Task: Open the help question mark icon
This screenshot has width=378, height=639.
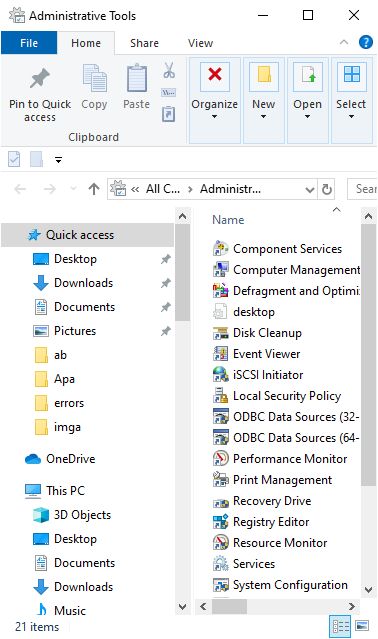Action: pyautogui.click(x=365, y=42)
